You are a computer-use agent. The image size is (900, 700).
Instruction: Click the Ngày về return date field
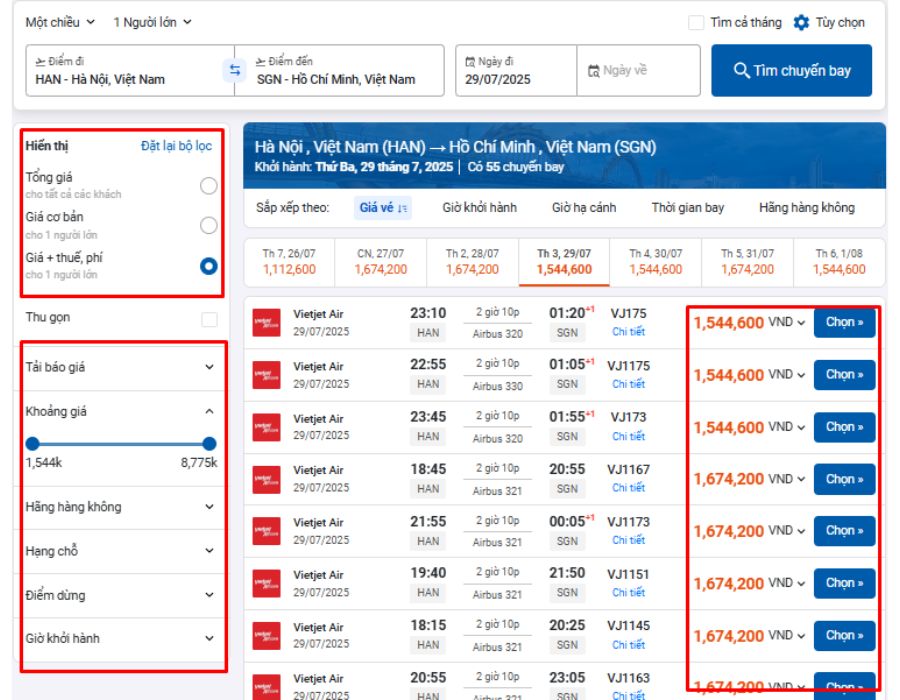(x=638, y=71)
